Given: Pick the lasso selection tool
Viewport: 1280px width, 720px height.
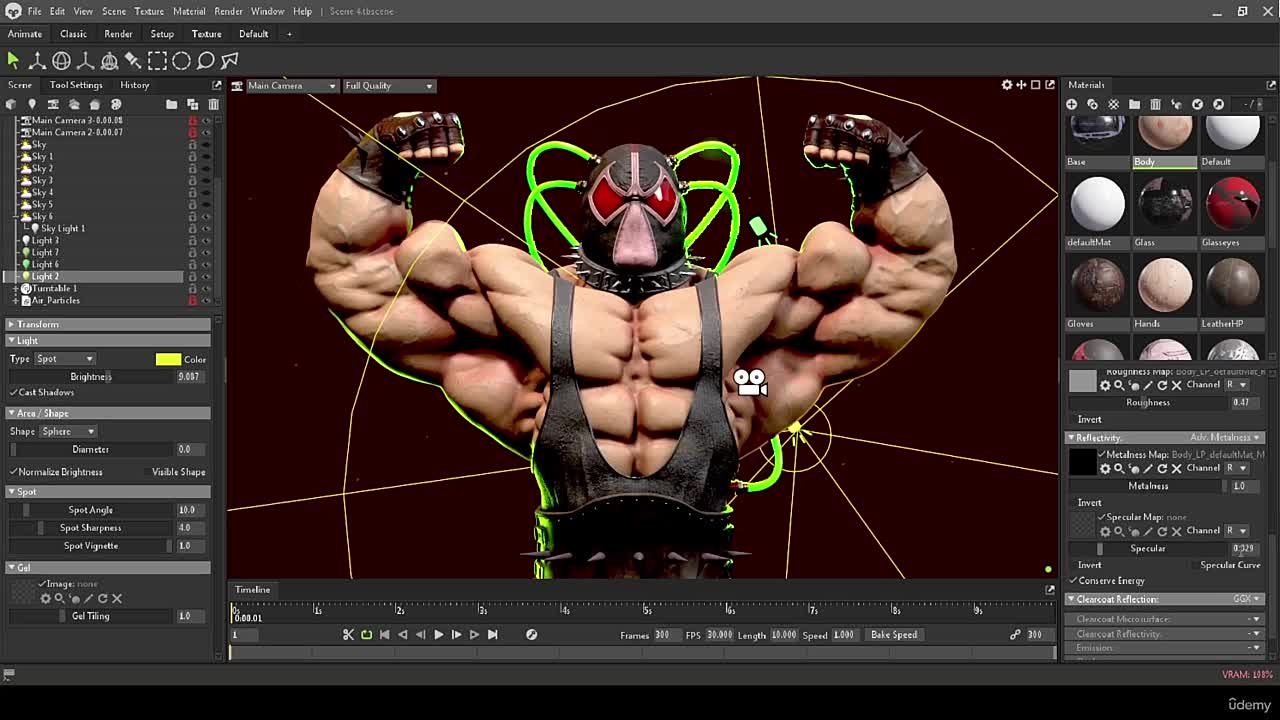Looking at the screenshot, I should [206, 61].
